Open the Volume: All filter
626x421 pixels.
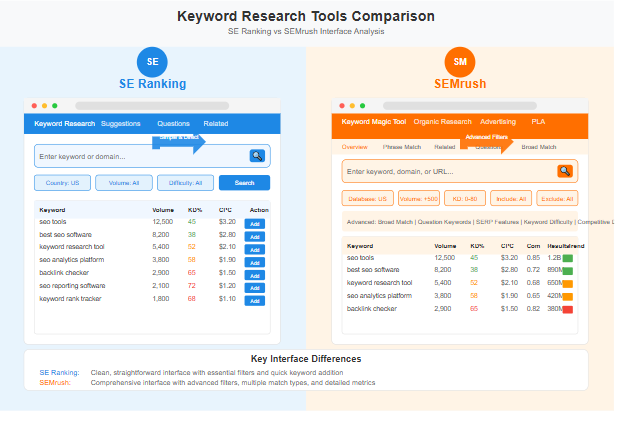[x=124, y=183]
